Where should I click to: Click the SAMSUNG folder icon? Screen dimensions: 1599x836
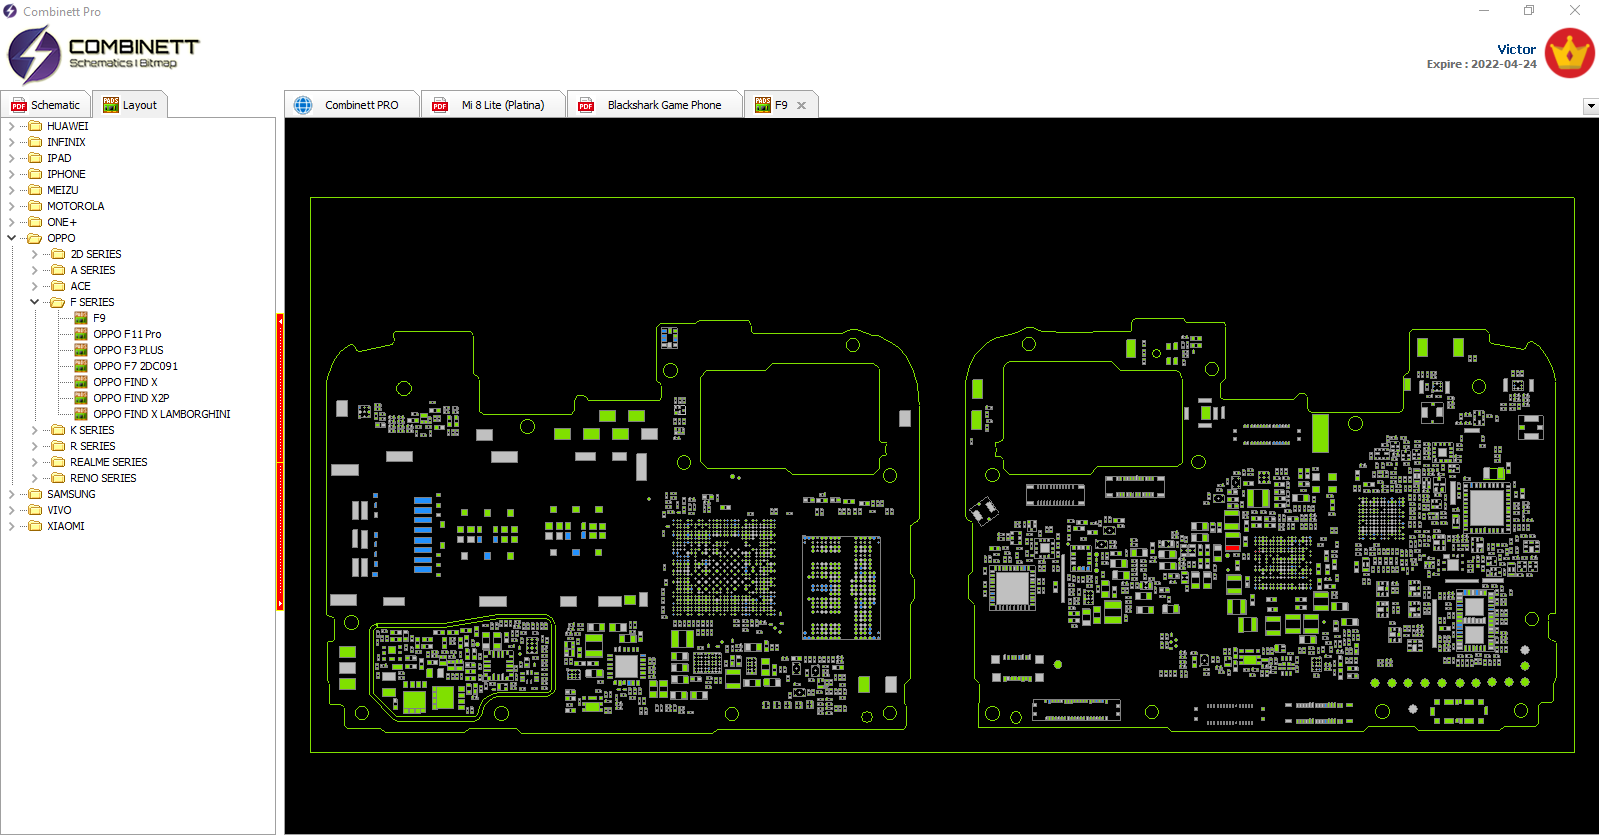pyautogui.click(x=35, y=494)
